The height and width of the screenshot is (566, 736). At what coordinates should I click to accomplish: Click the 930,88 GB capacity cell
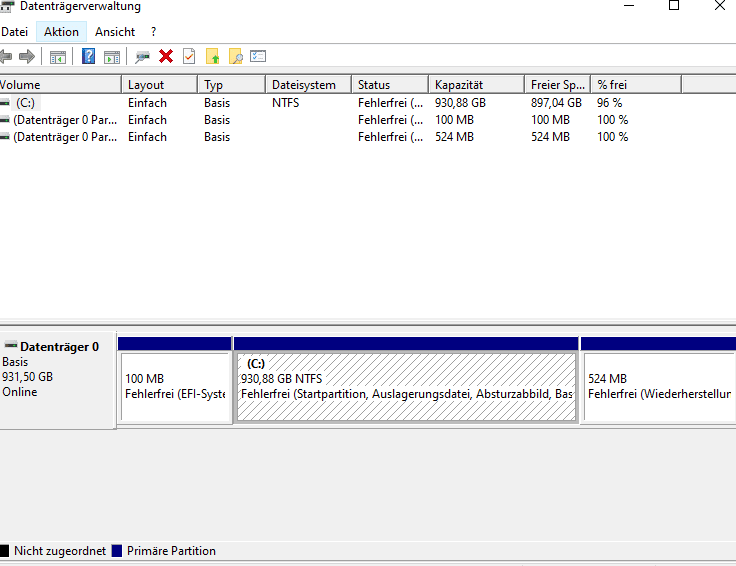click(x=460, y=103)
